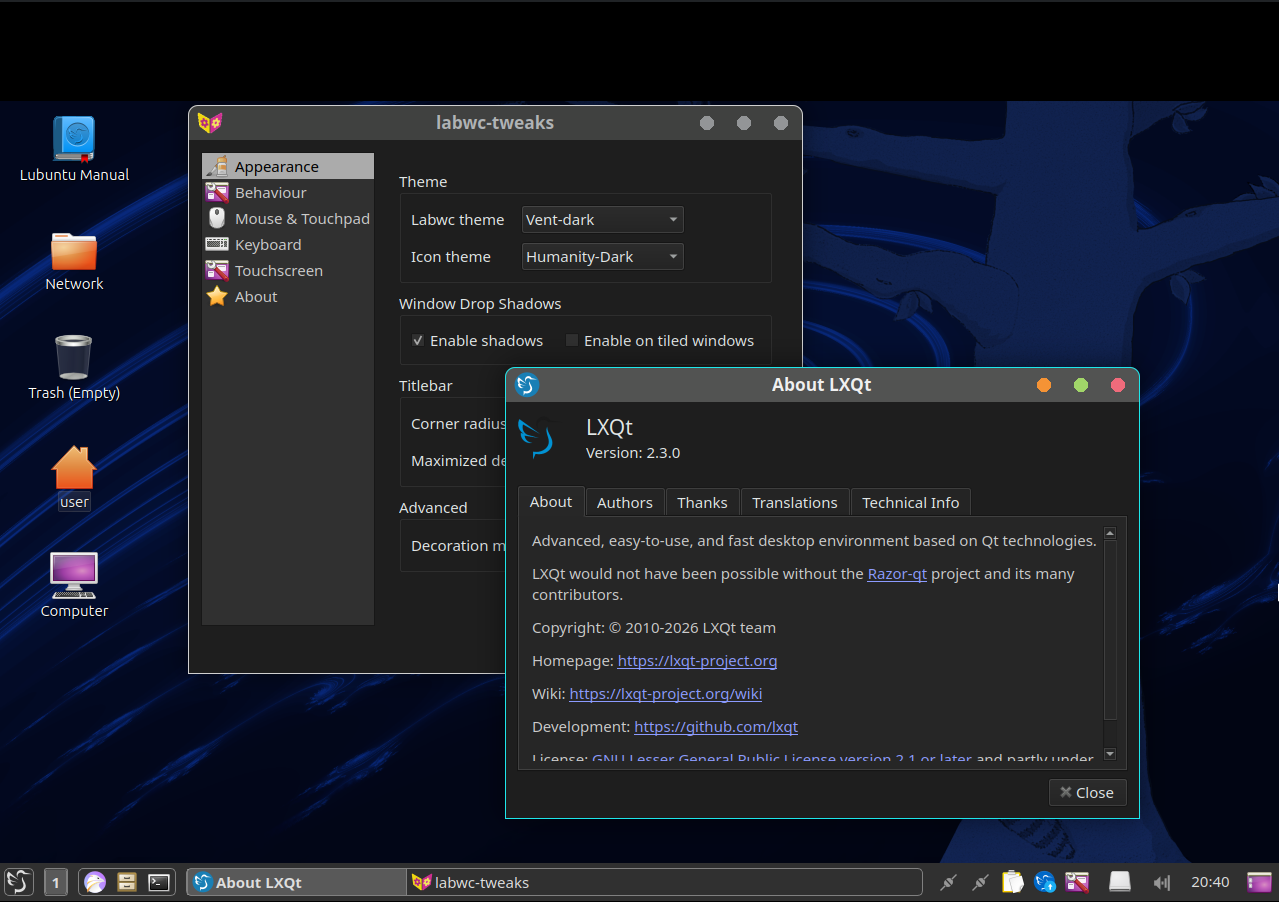Open the Behaviour settings section
Image resolution: width=1279 pixels, height=902 pixels.
(270, 192)
